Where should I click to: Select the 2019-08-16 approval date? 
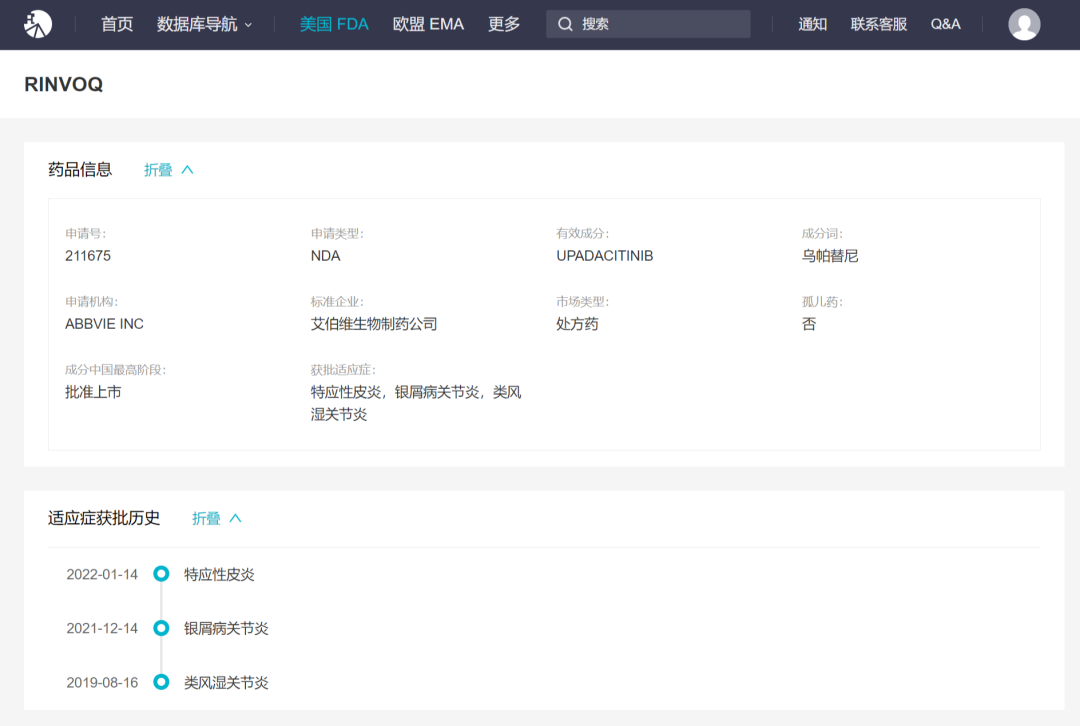[x=102, y=683]
